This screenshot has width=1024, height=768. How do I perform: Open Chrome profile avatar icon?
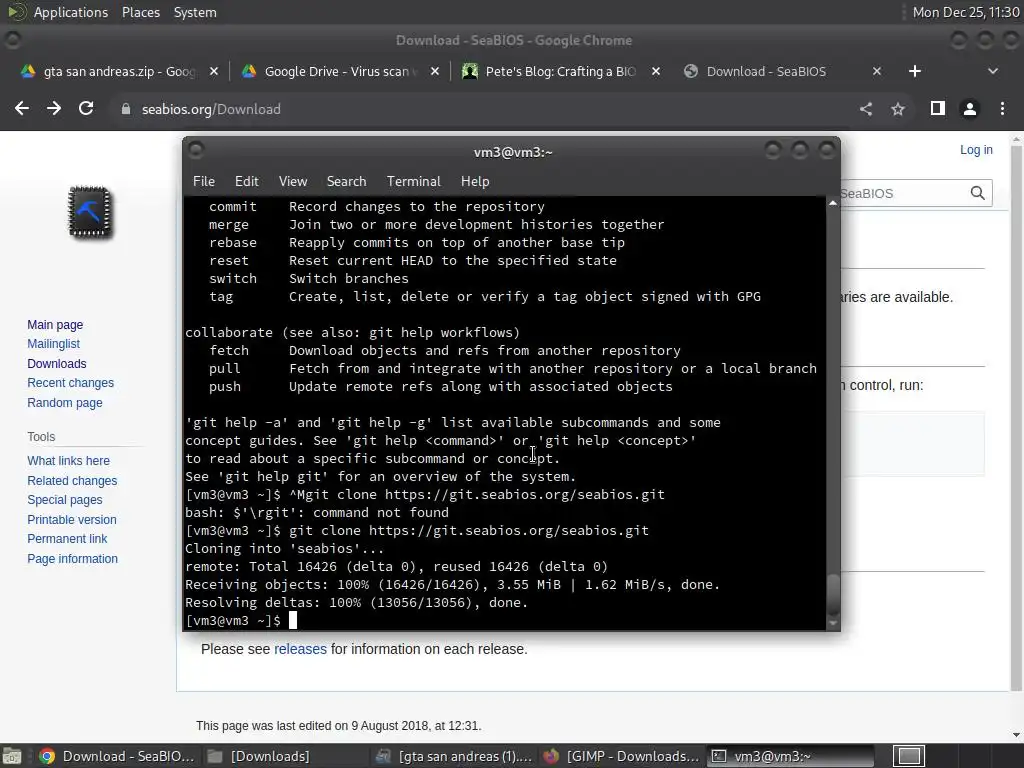coord(970,109)
